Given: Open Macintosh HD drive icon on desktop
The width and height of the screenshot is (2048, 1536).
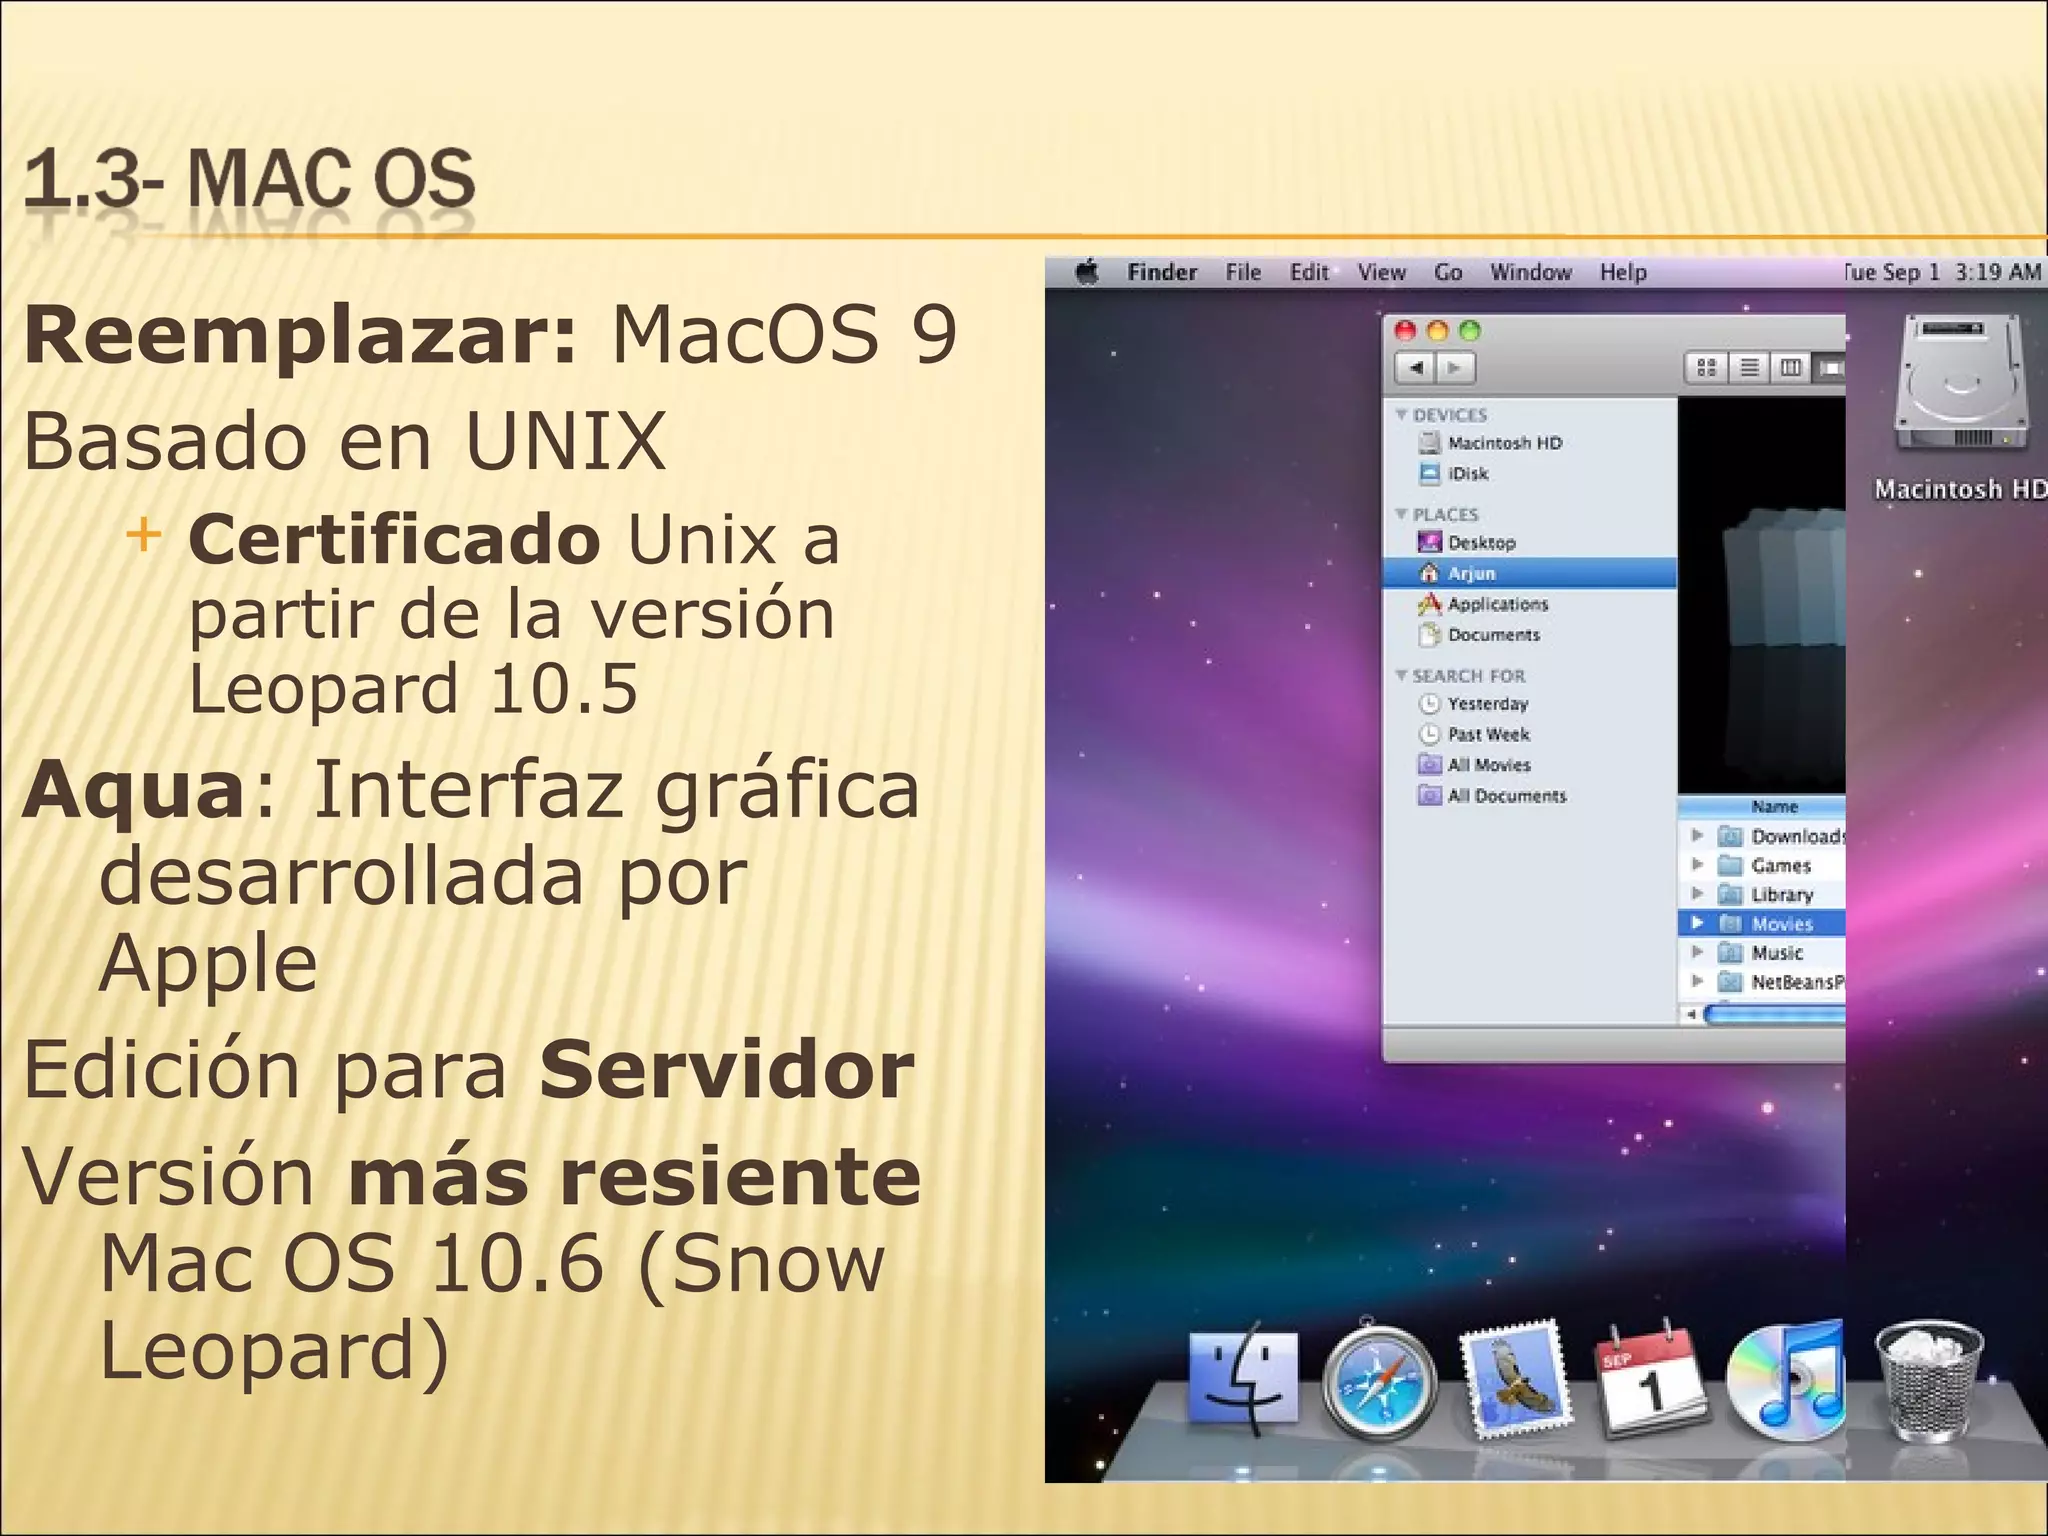Looking at the screenshot, I should tap(1961, 385).
